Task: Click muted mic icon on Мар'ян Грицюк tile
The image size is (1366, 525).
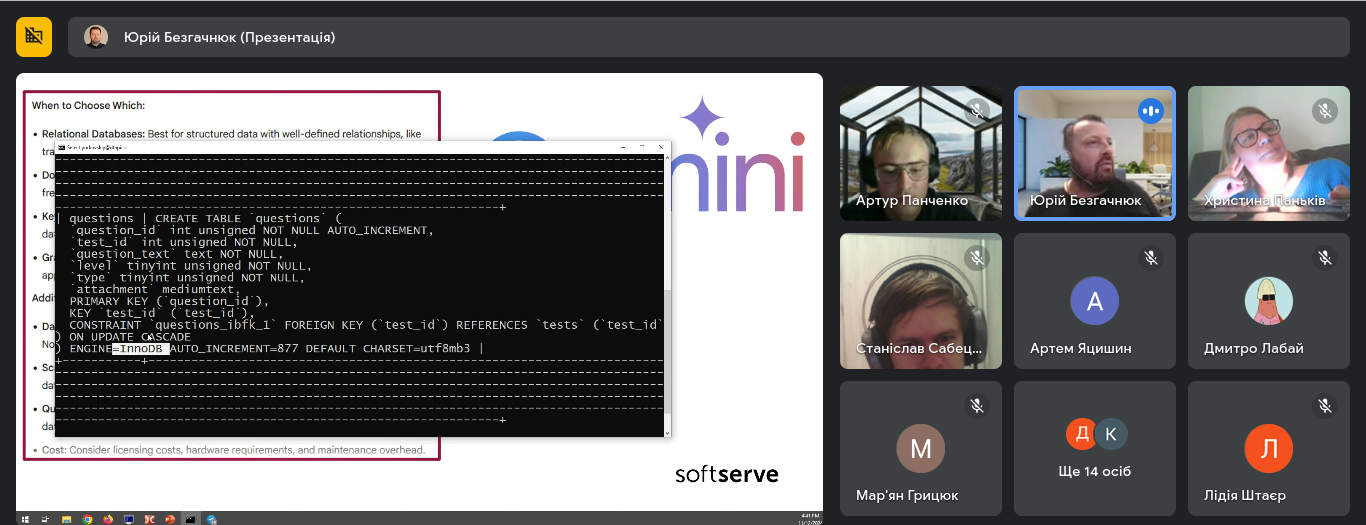Action: point(977,405)
